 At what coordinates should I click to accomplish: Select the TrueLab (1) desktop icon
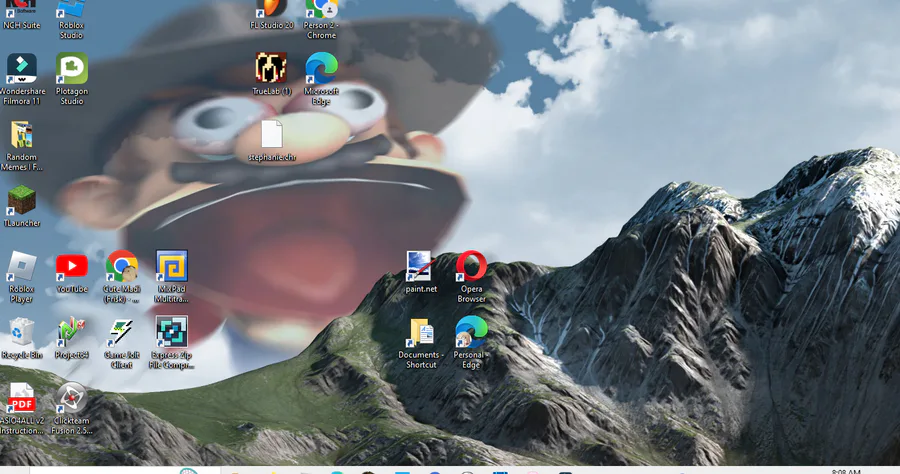[271, 74]
